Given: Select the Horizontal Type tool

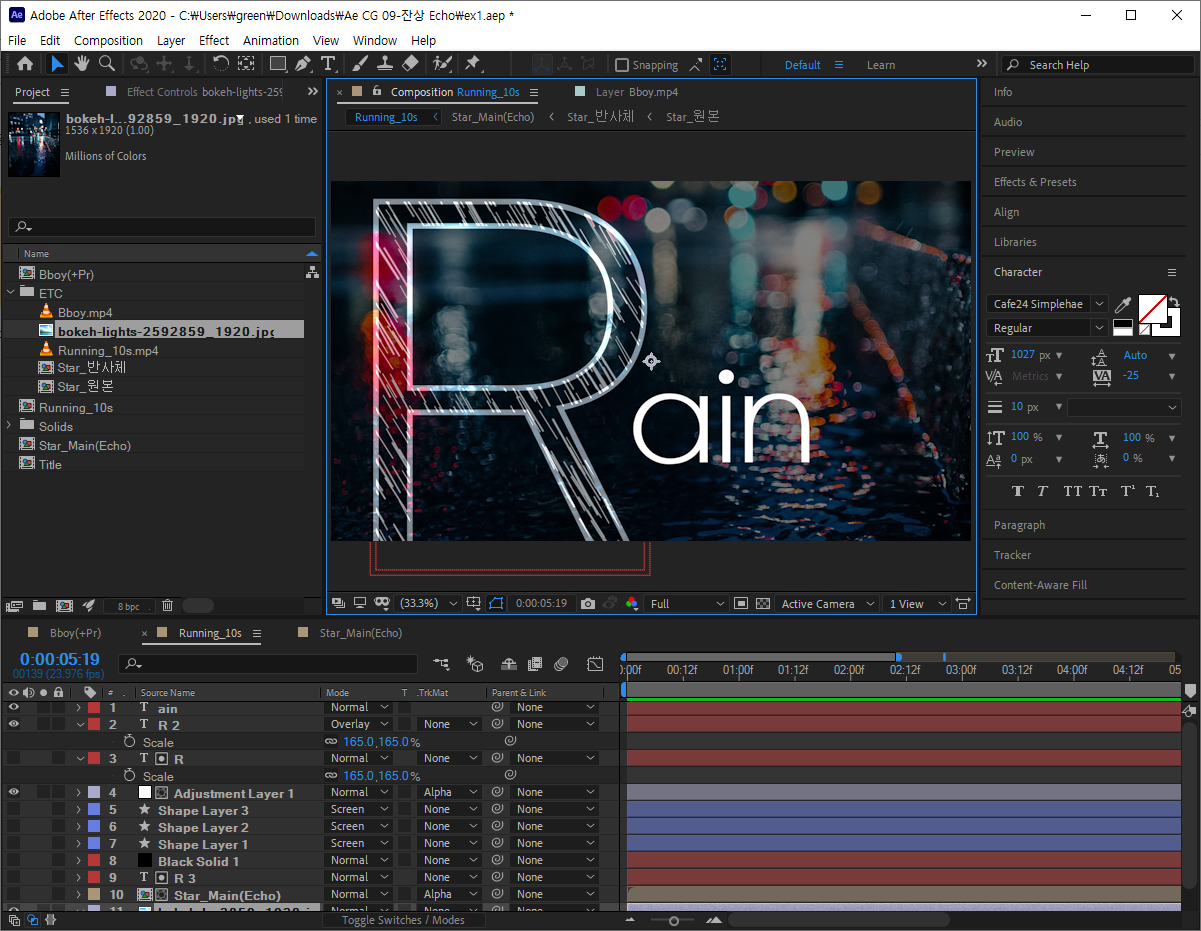Looking at the screenshot, I should click(x=327, y=64).
